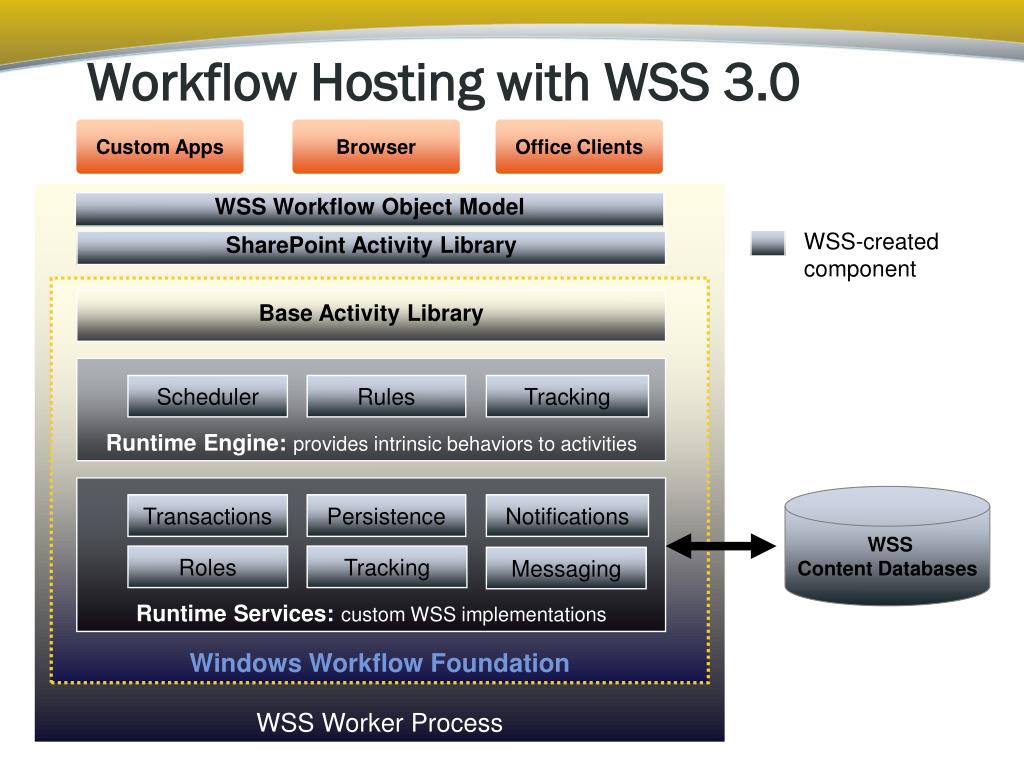This screenshot has width=1024, height=768.
Task: Click the Runtime Engine Tracking box
Action: 568,396
